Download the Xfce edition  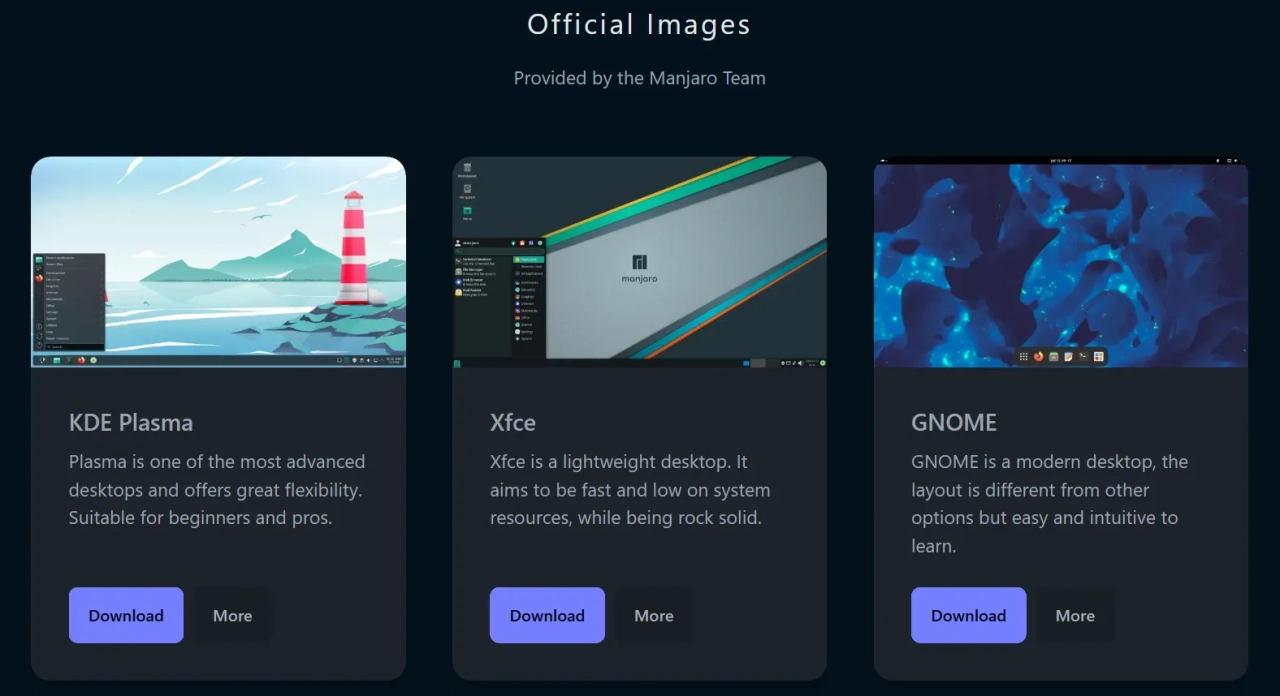pyautogui.click(x=547, y=615)
